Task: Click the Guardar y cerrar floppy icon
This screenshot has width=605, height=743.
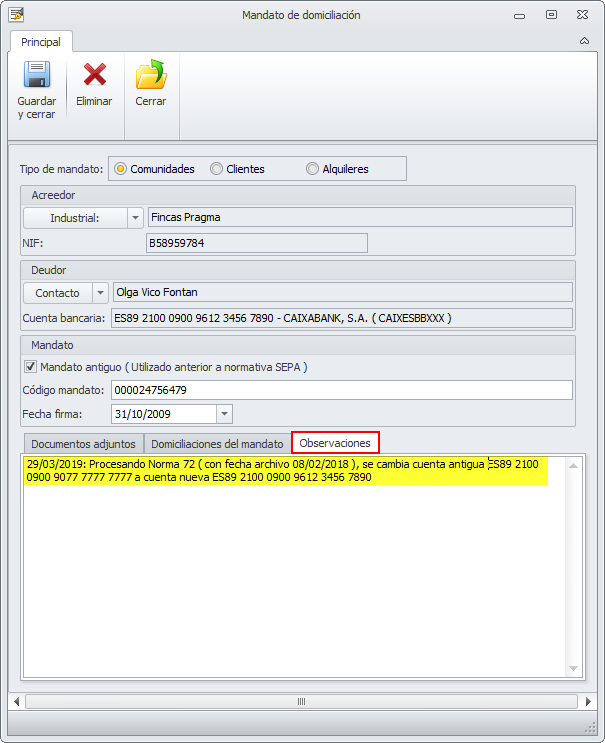Action: click(x=37, y=74)
